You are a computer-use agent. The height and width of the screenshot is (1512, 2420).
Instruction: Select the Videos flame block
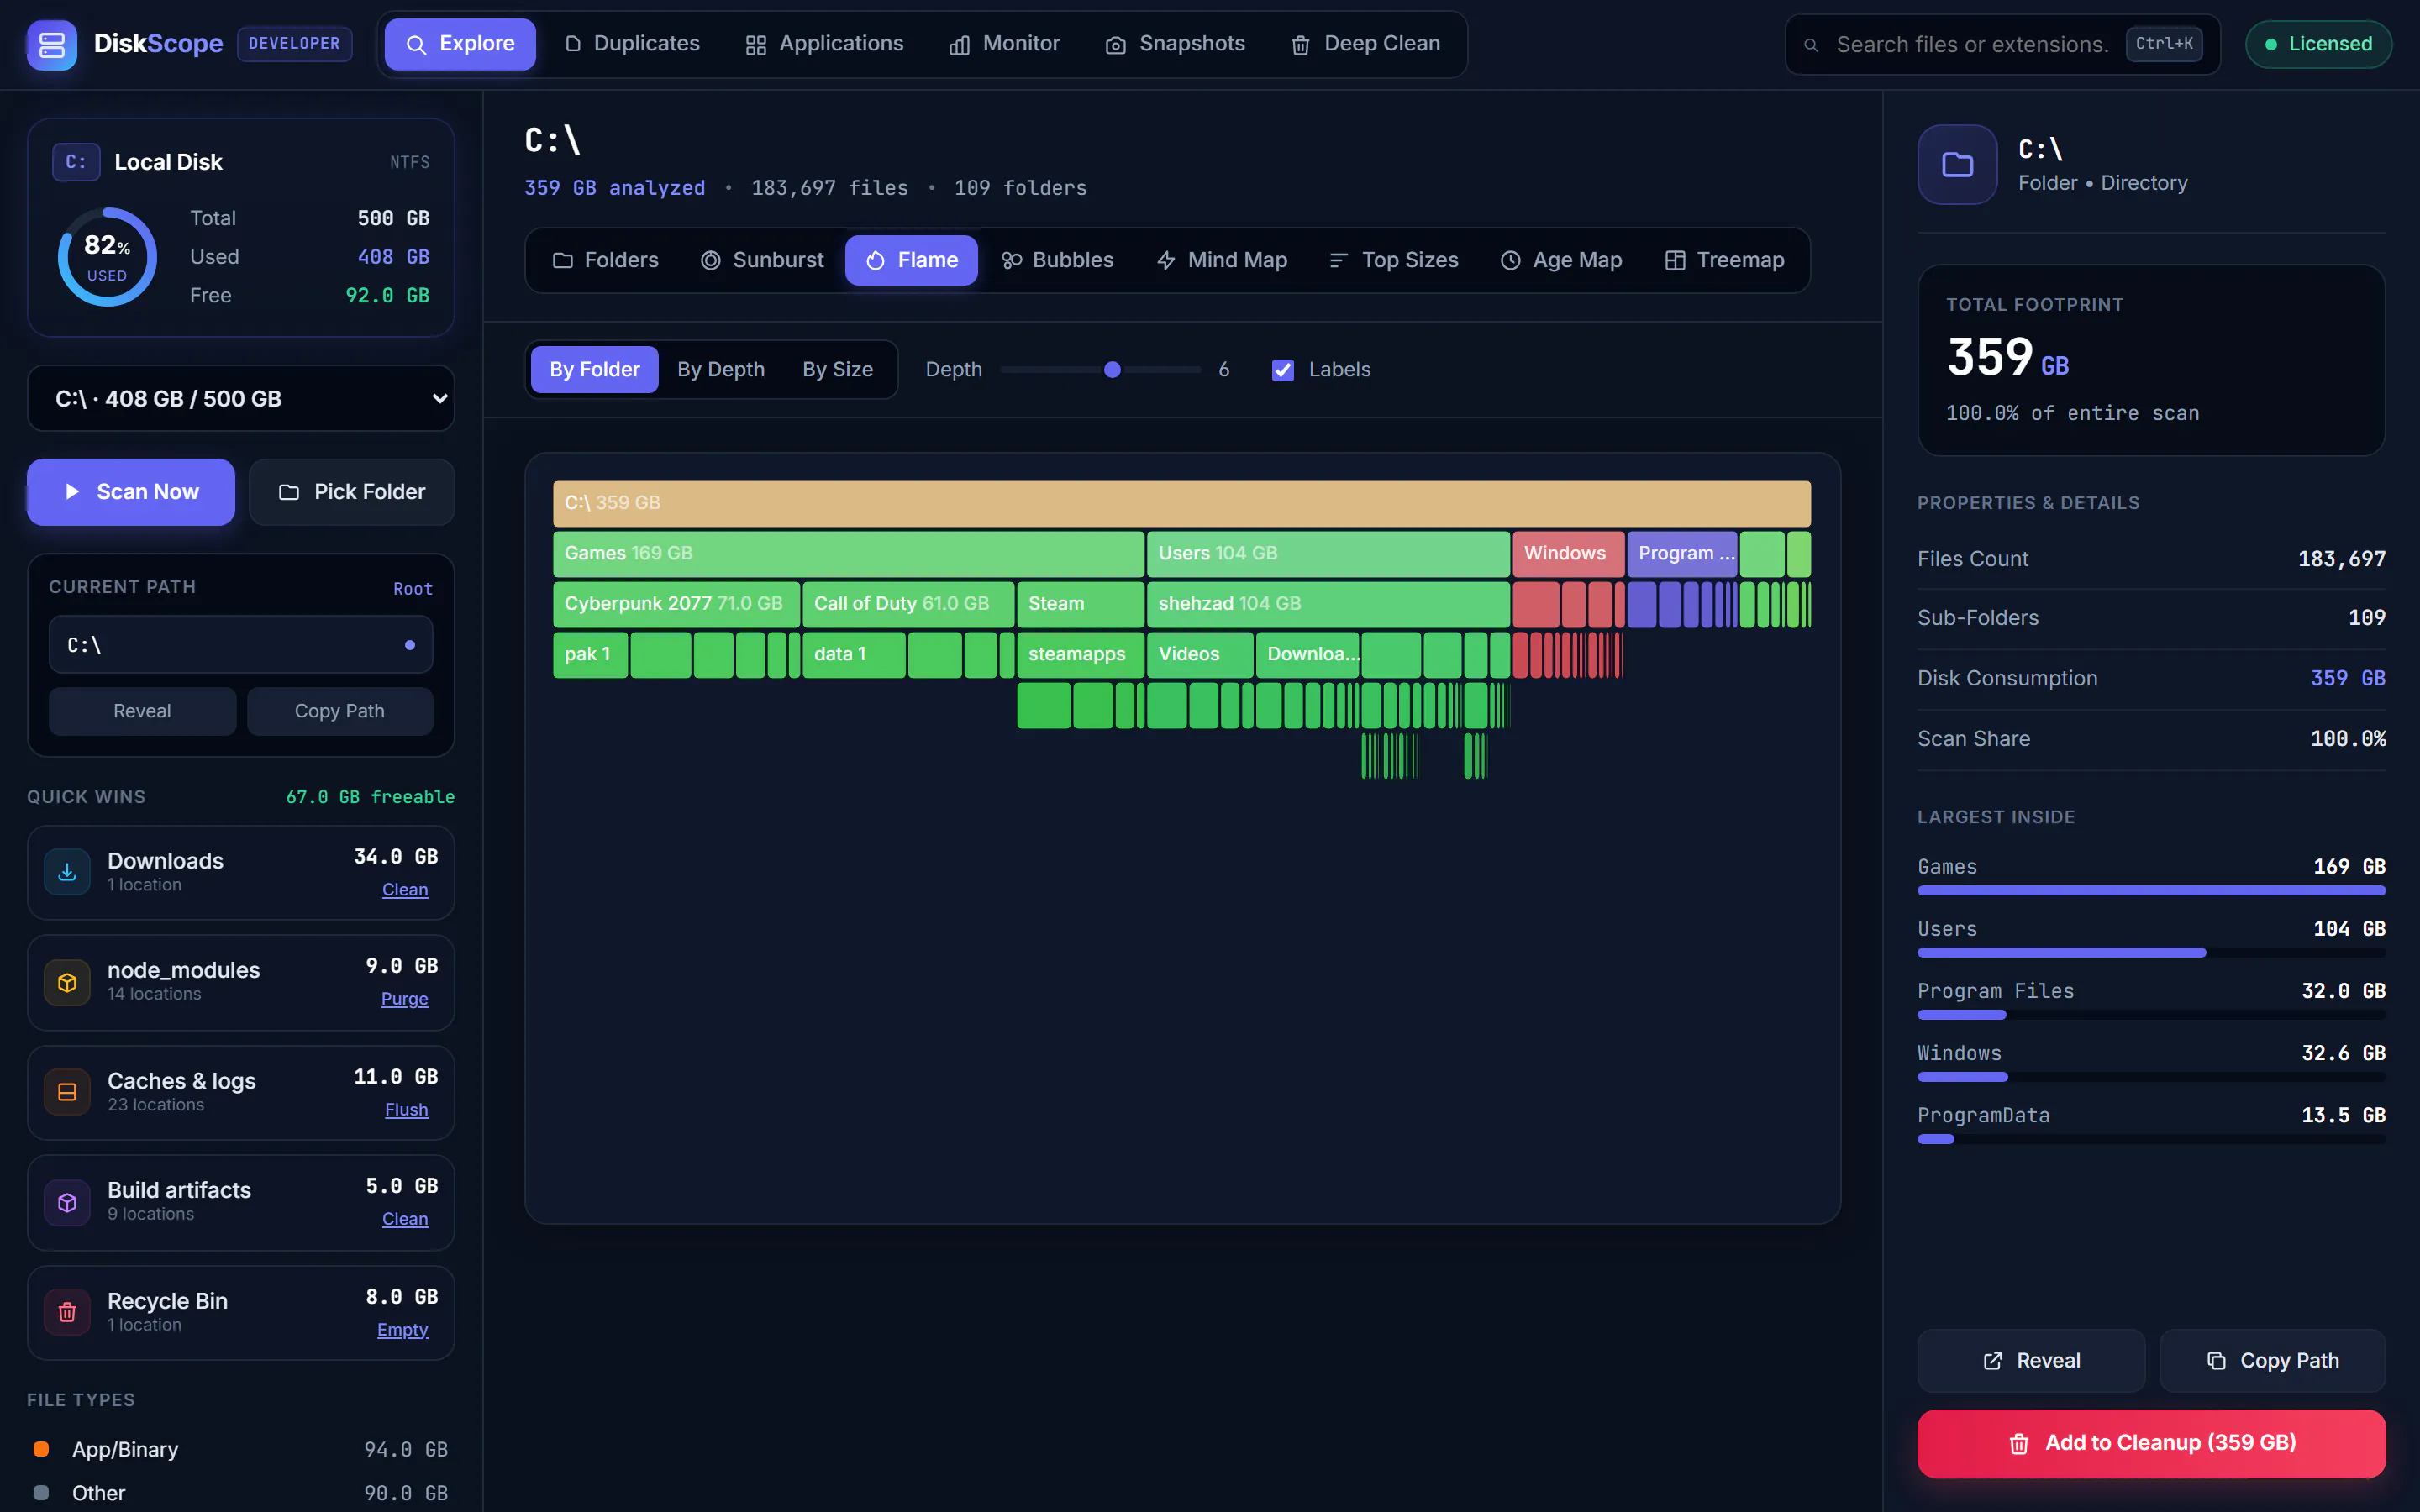pyautogui.click(x=1200, y=654)
